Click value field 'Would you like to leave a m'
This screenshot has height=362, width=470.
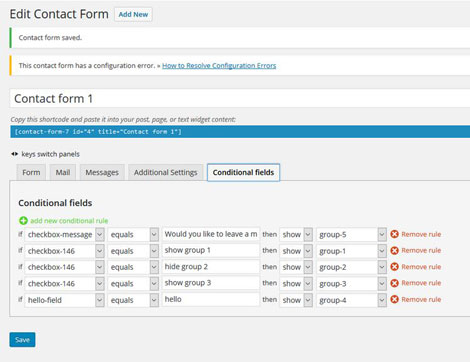pyautogui.click(x=211, y=234)
